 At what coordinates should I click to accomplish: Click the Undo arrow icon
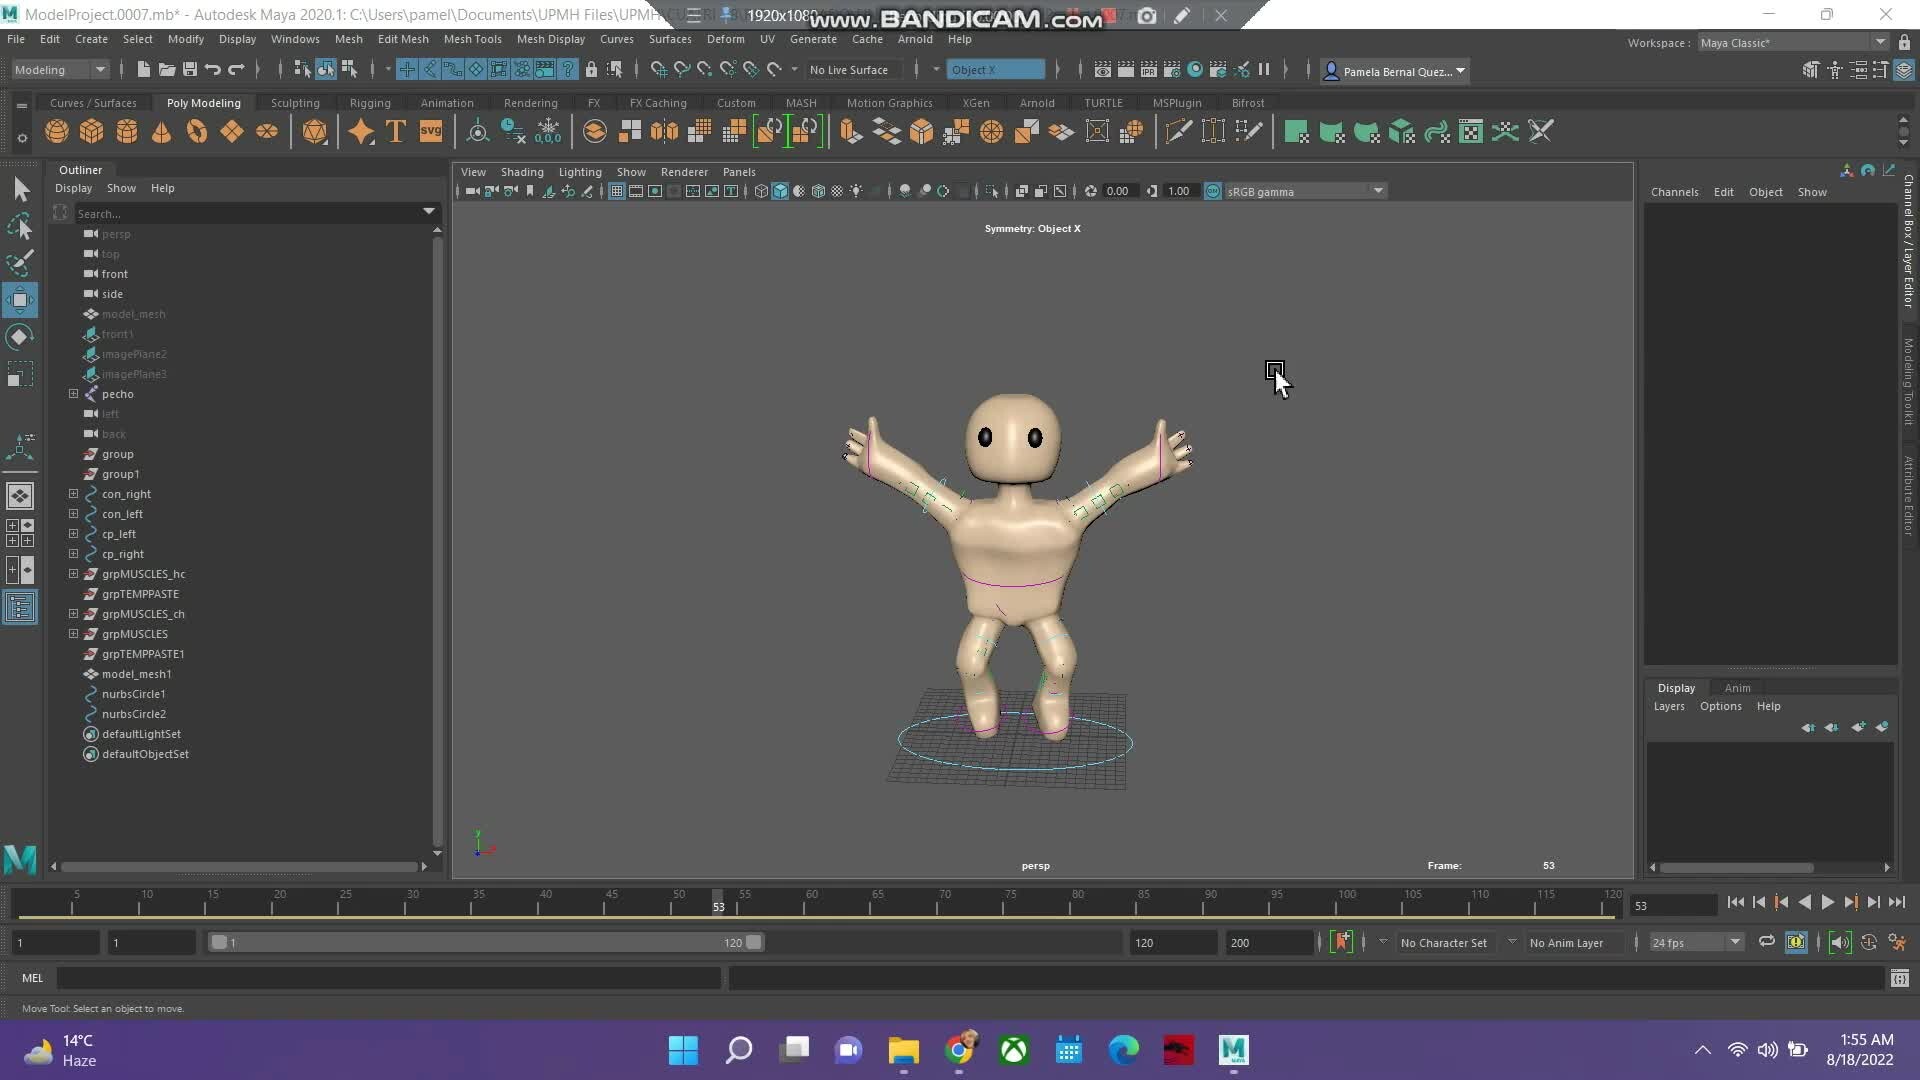click(213, 69)
